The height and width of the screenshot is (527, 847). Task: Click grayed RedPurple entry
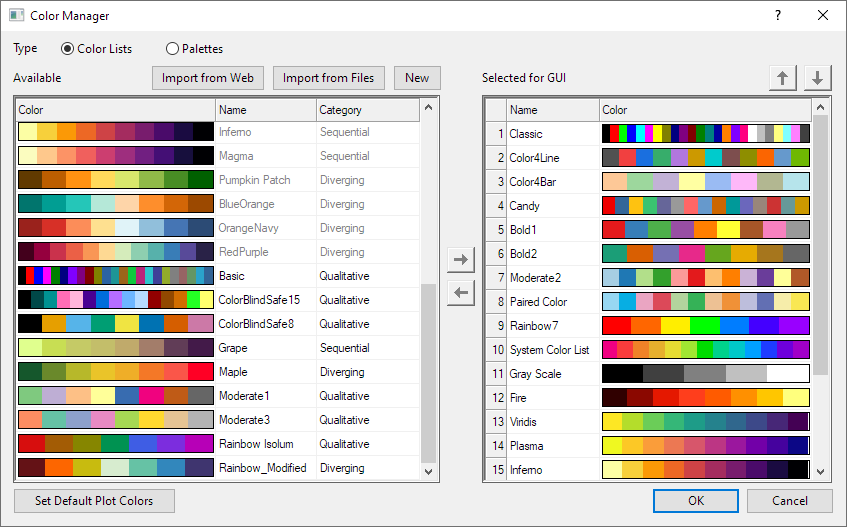[244, 252]
